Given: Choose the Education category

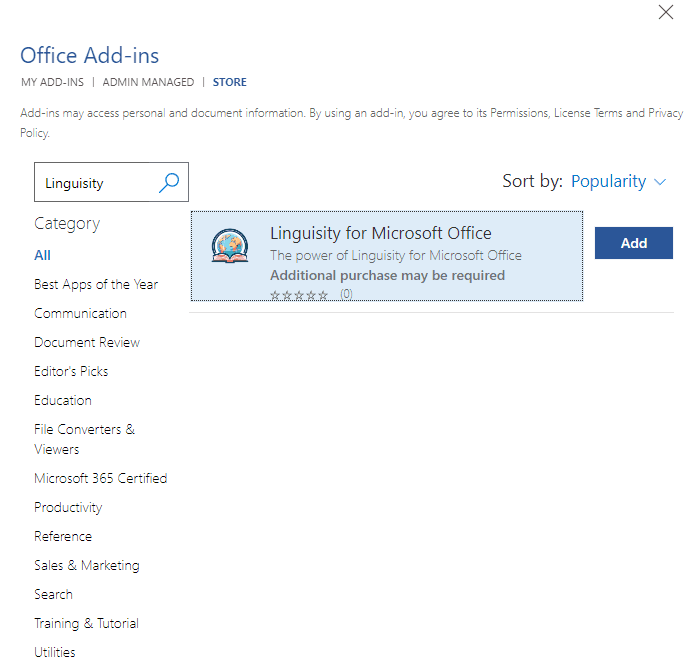Looking at the screenshot, I should coord(63,400).
